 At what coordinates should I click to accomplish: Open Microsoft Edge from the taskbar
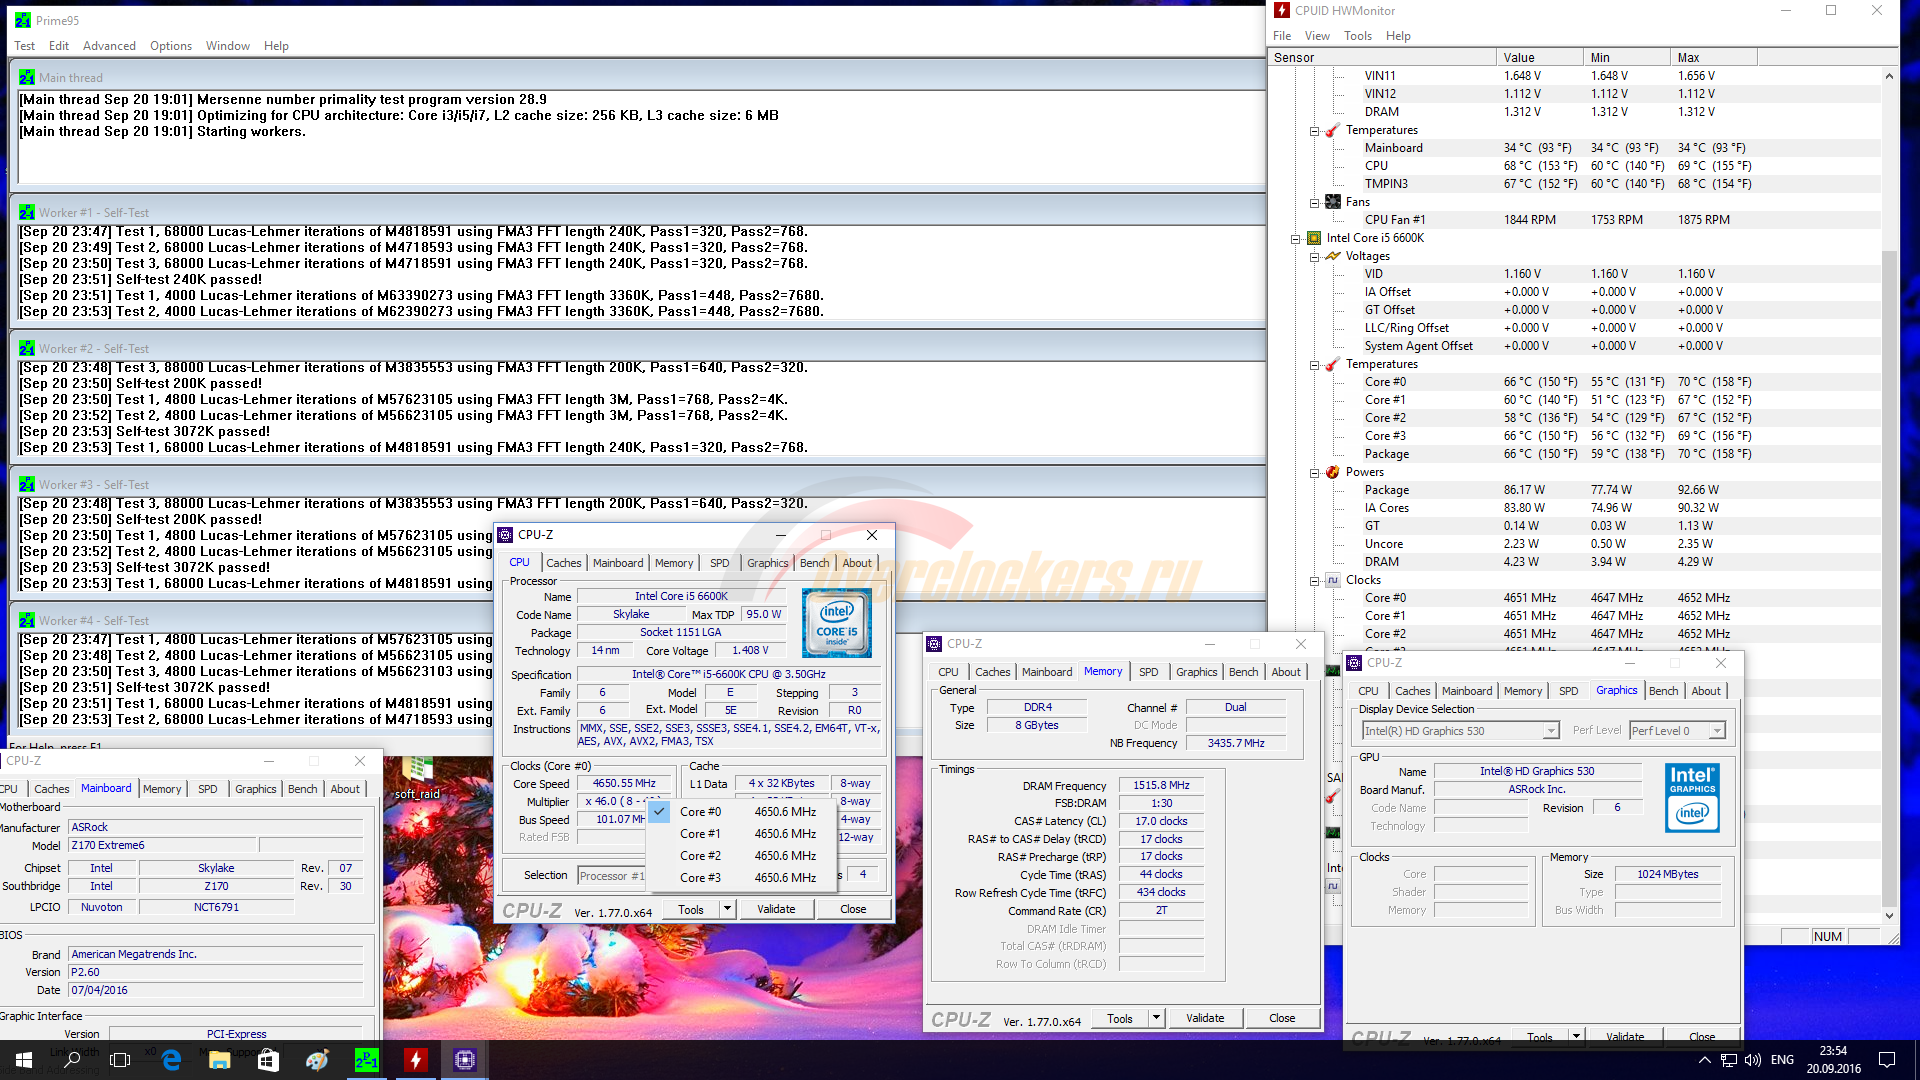tap(171, 1059)
